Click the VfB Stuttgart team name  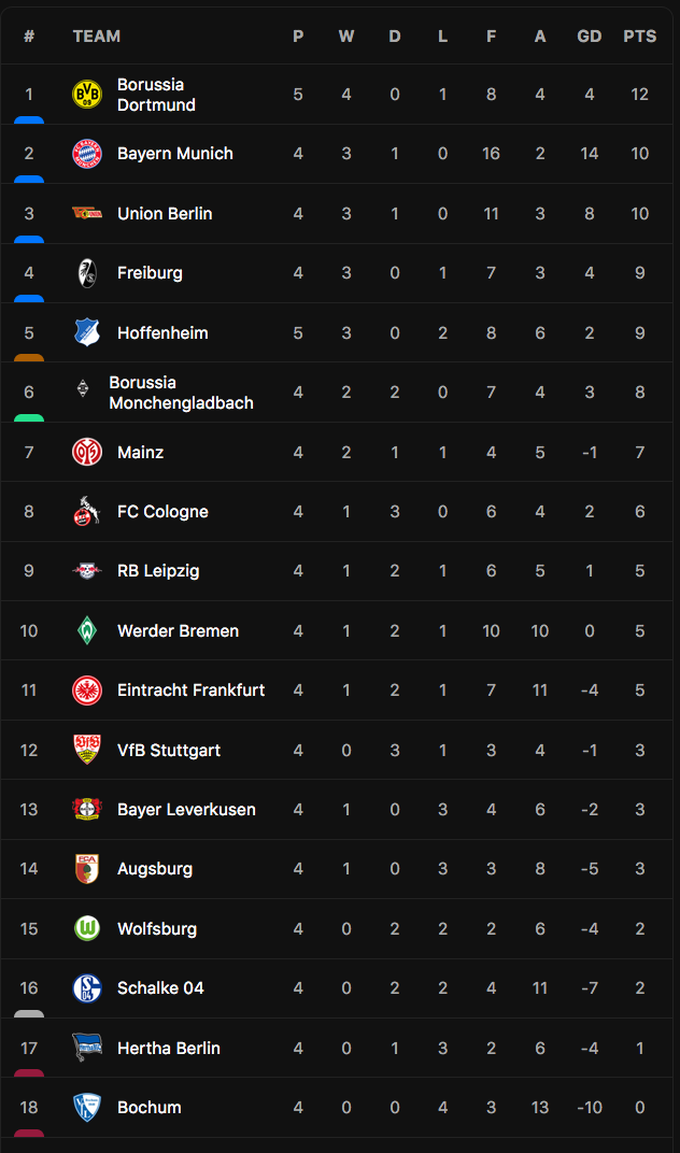169,750
